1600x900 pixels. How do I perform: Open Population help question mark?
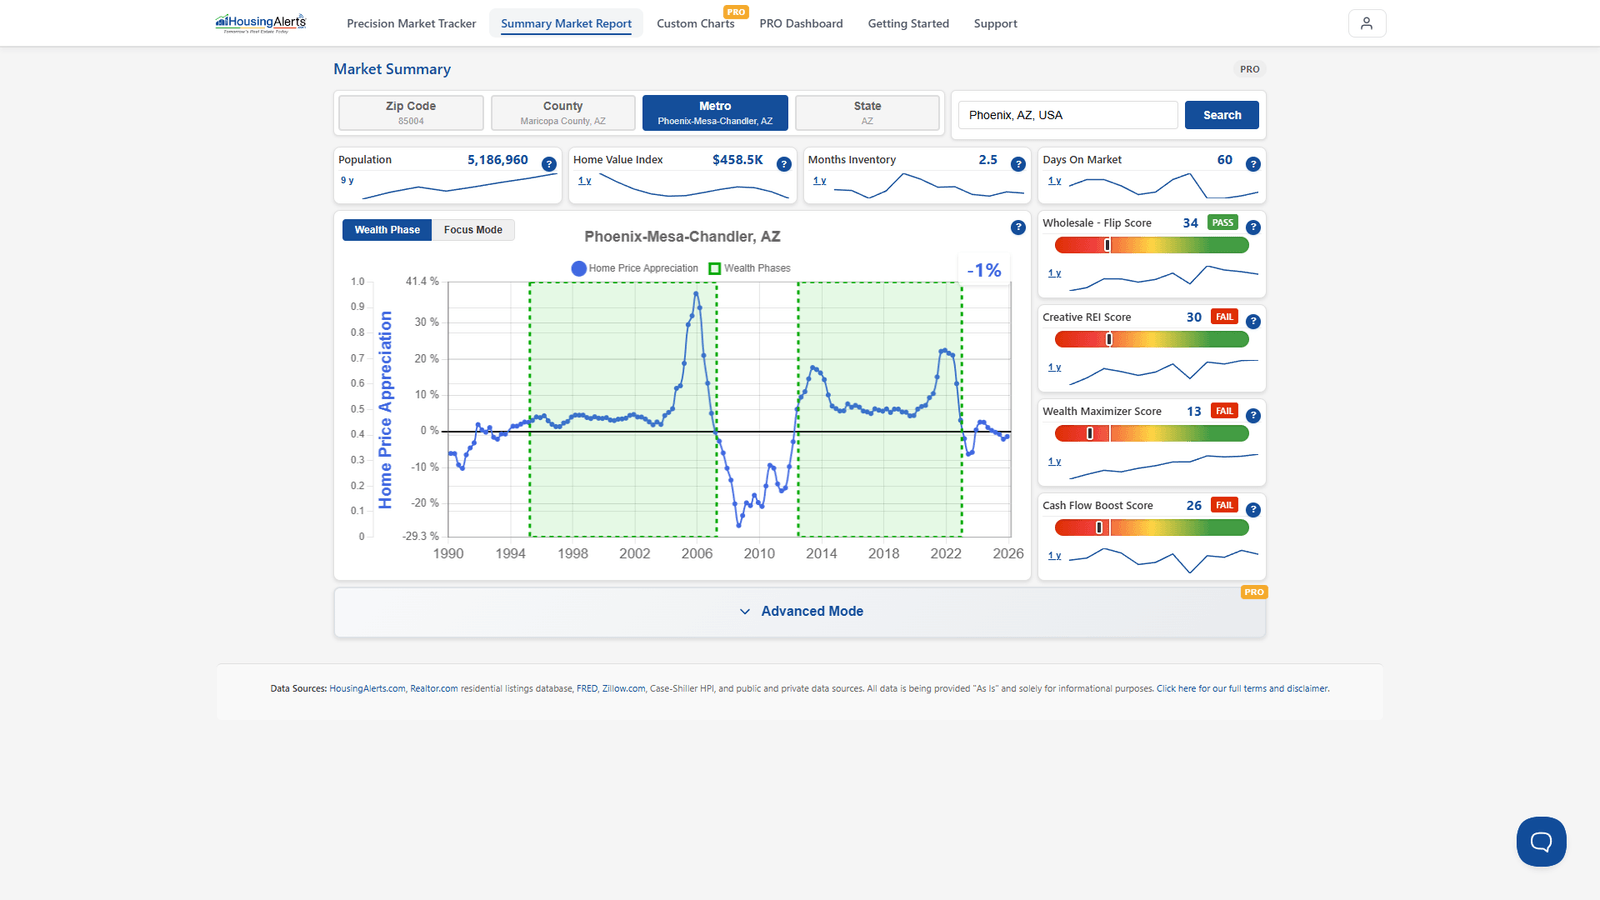coord(549,164)
